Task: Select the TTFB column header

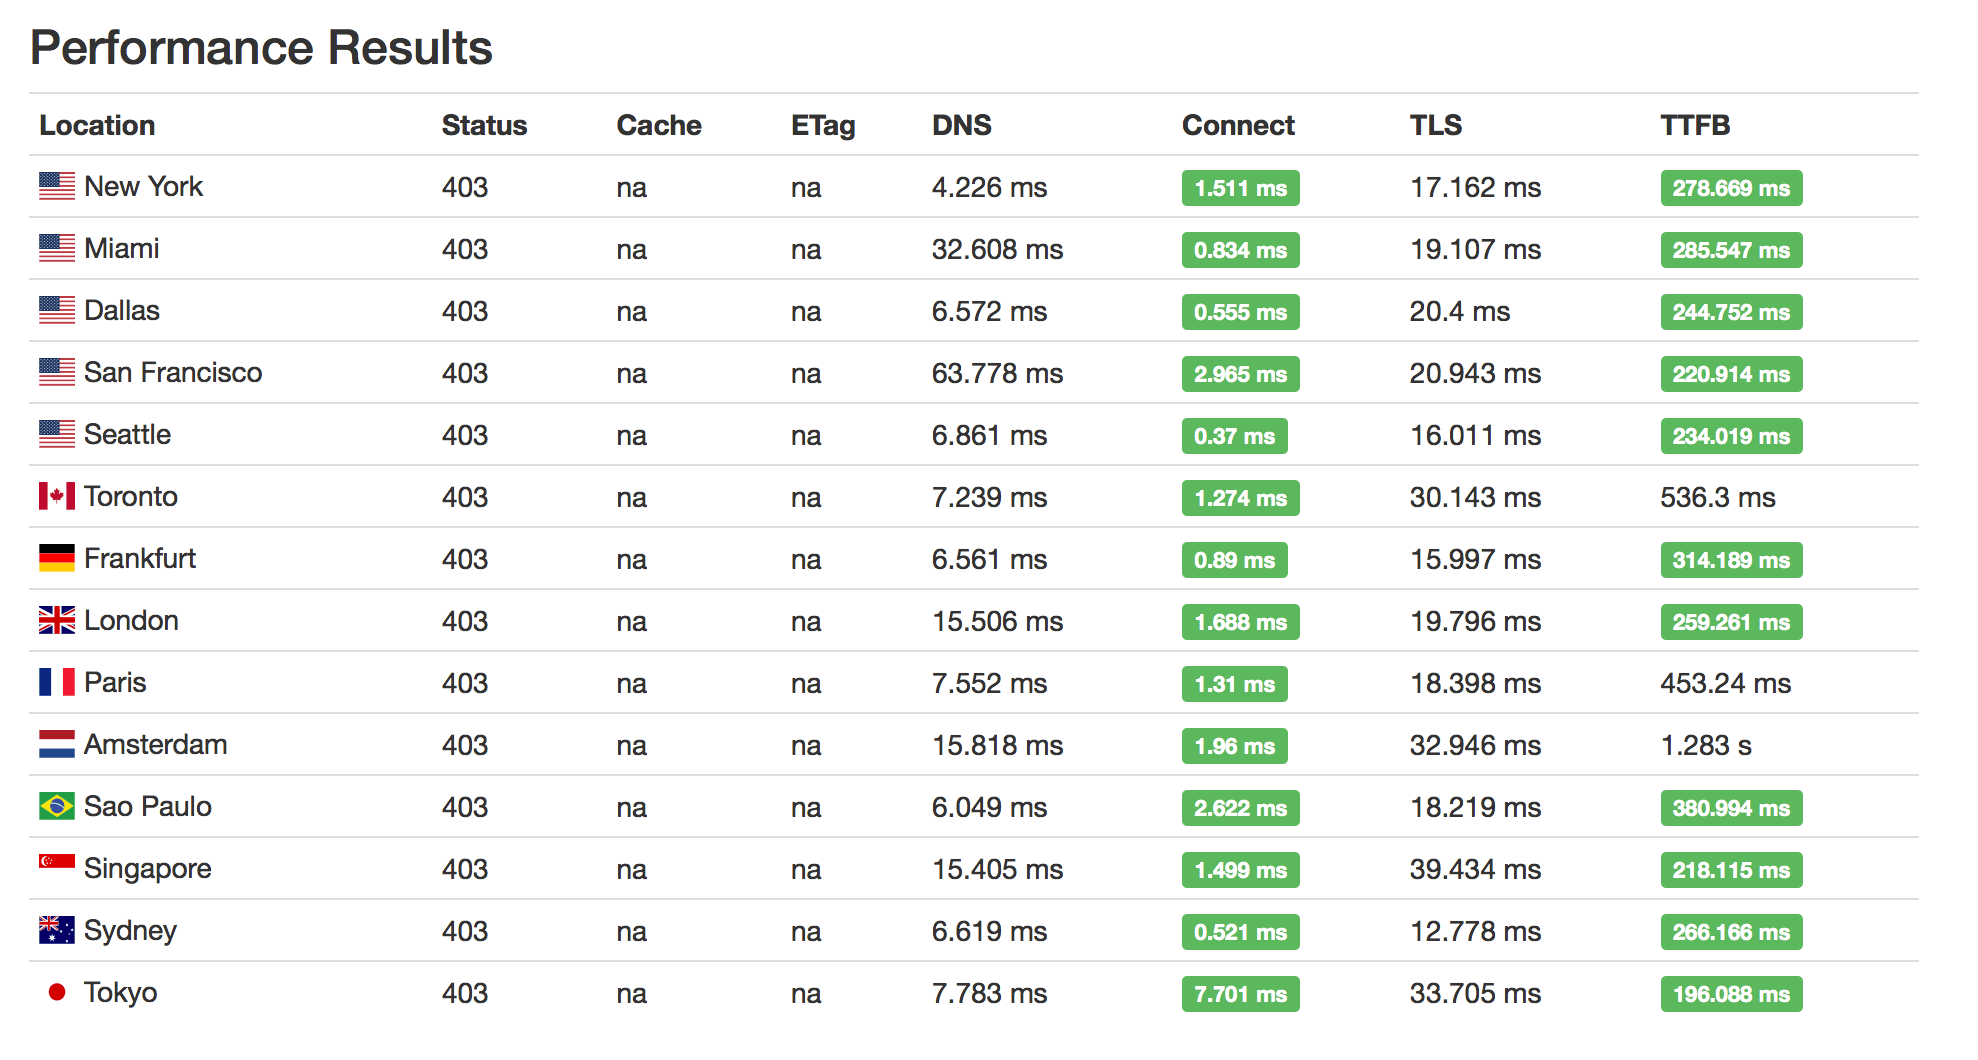Action: tap(1695, 125)
